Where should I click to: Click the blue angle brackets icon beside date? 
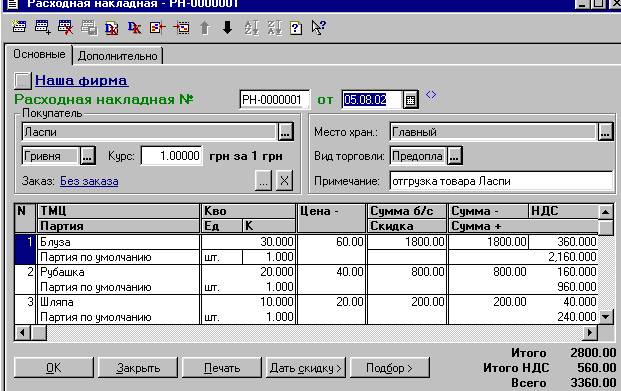click(431, 95)
